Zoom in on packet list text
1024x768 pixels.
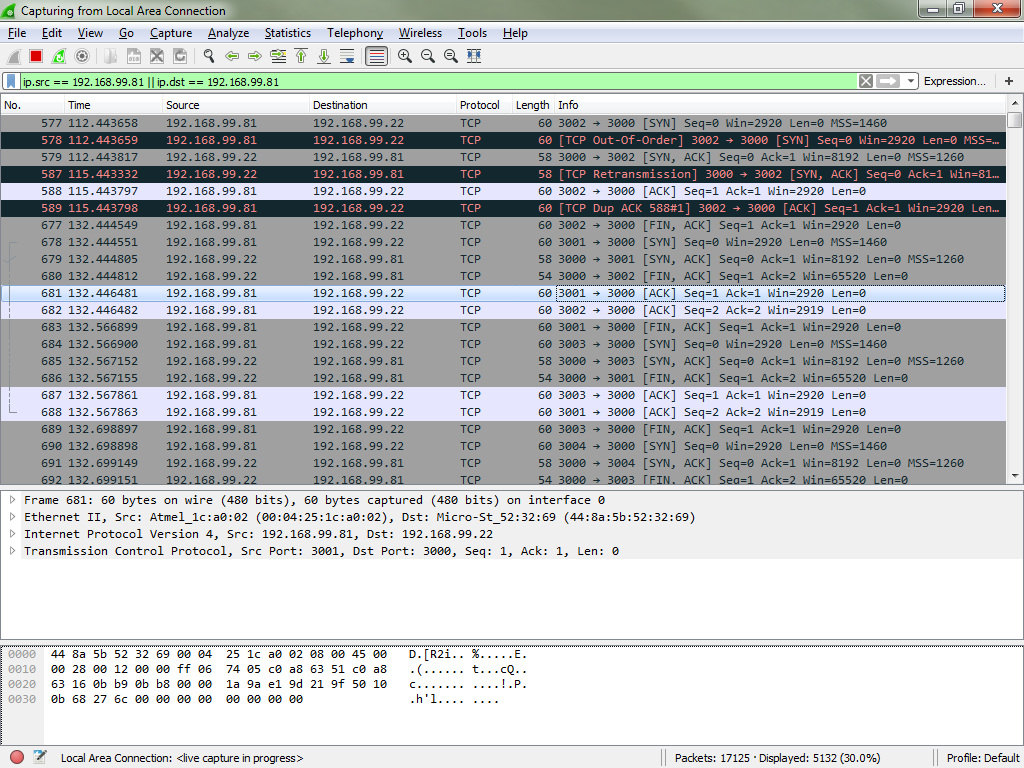(x=405, y=57)
